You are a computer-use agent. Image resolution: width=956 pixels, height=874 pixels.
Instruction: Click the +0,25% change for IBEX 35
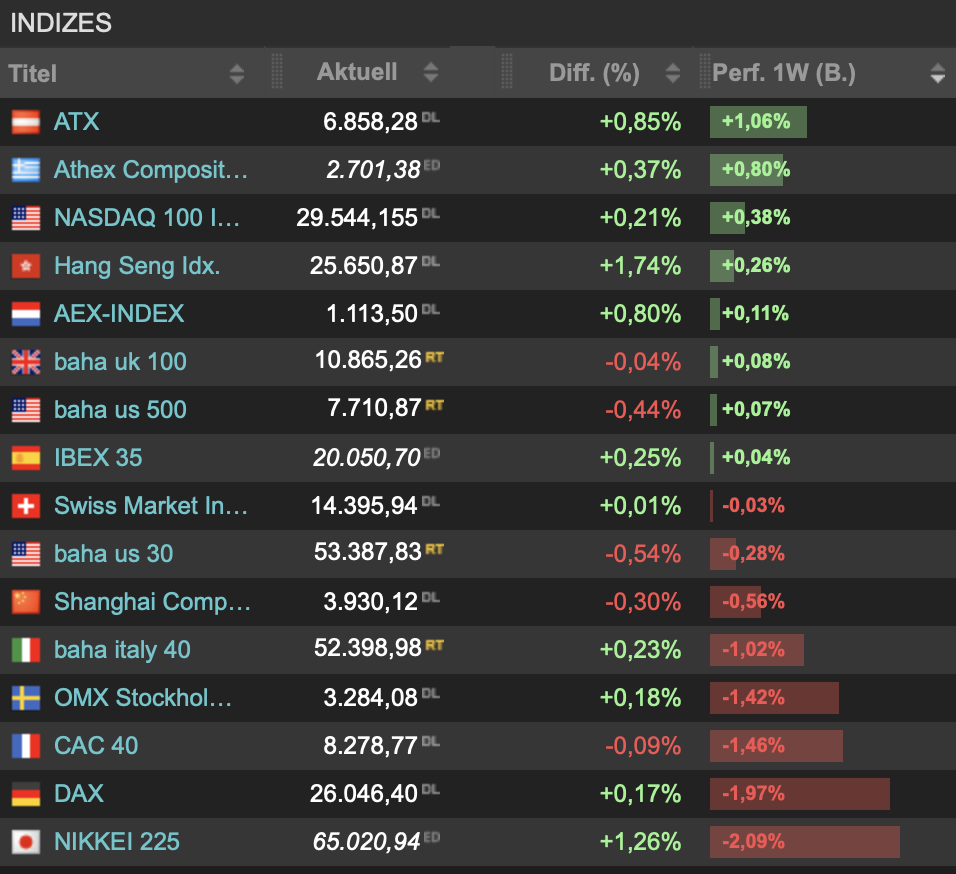(x=640, y=458)
